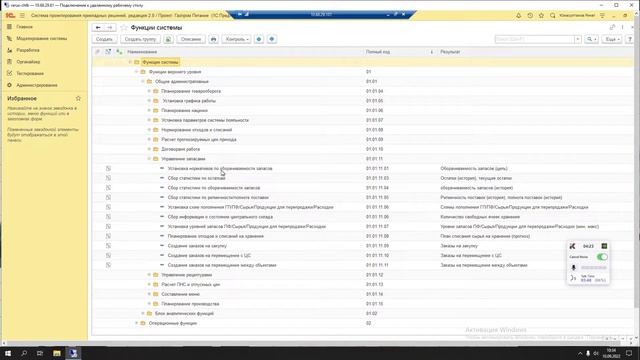
Task: Collapse the Функции системы root folder
Action: 130,62
